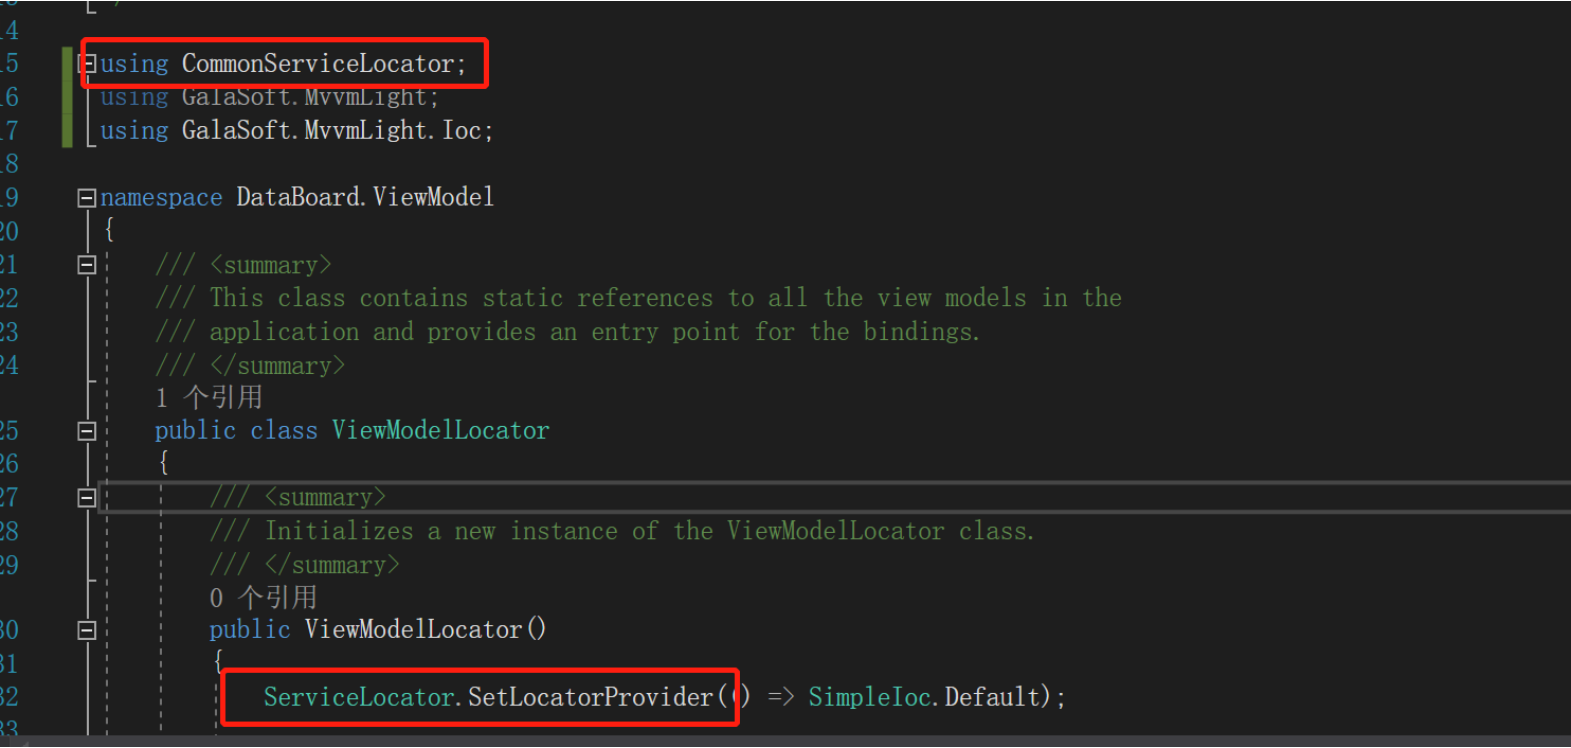Screen dimensions: 1571x748
Task: Collapse the class summary comment on line 21
Action: 86,265
